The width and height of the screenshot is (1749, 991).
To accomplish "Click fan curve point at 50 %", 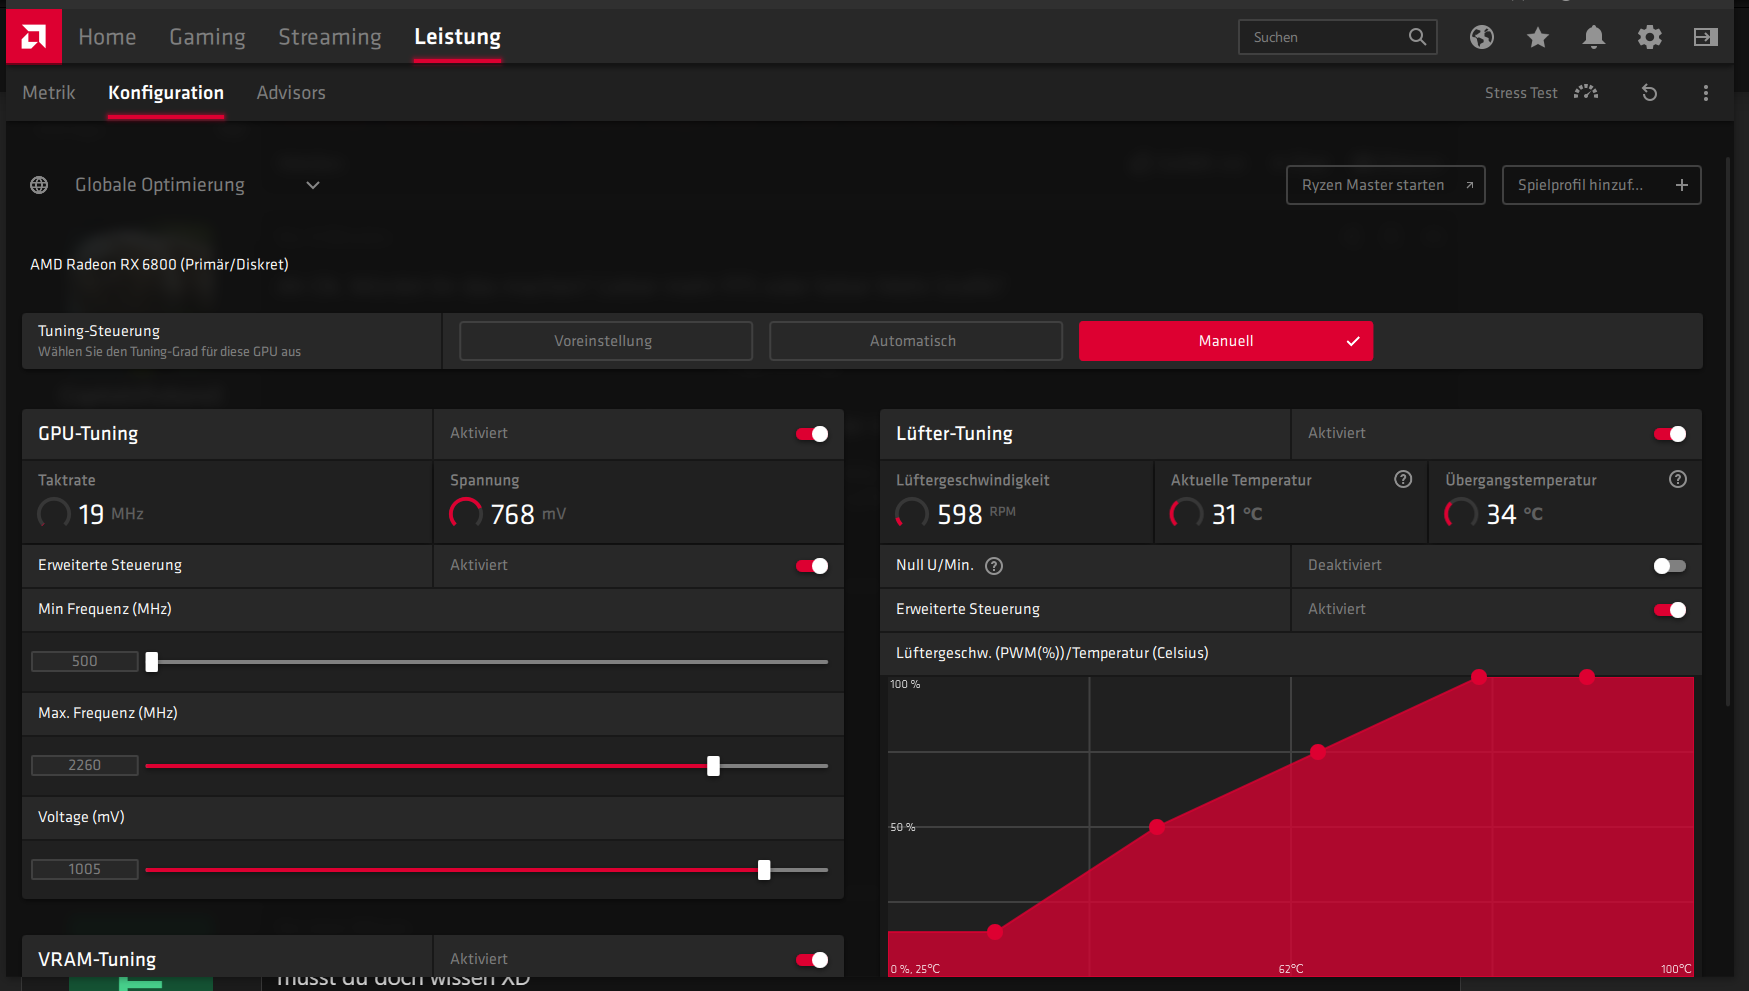I will pos(1157,827).
